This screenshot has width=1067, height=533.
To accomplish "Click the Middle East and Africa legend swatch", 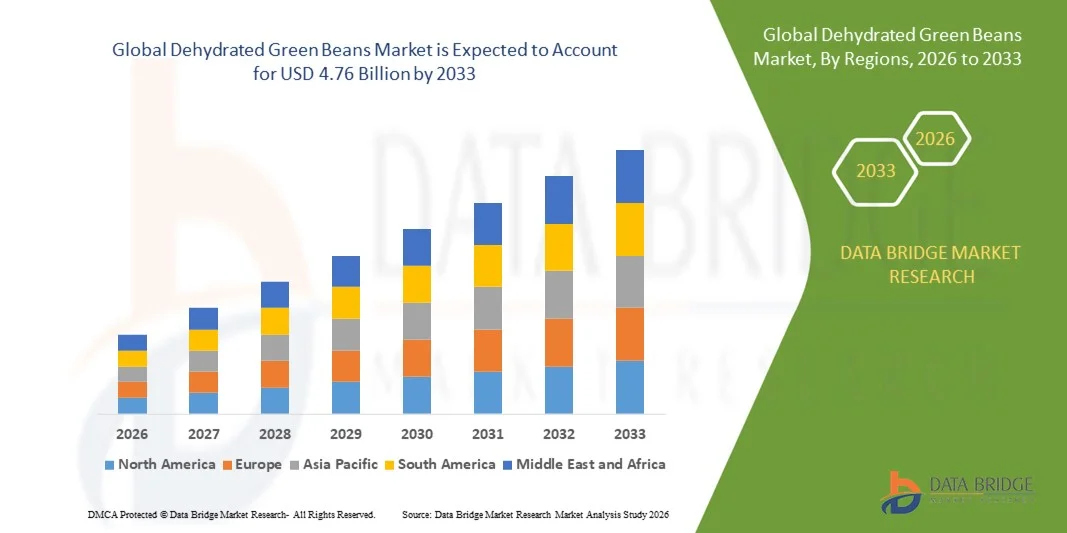I will (x=508, y=465).
